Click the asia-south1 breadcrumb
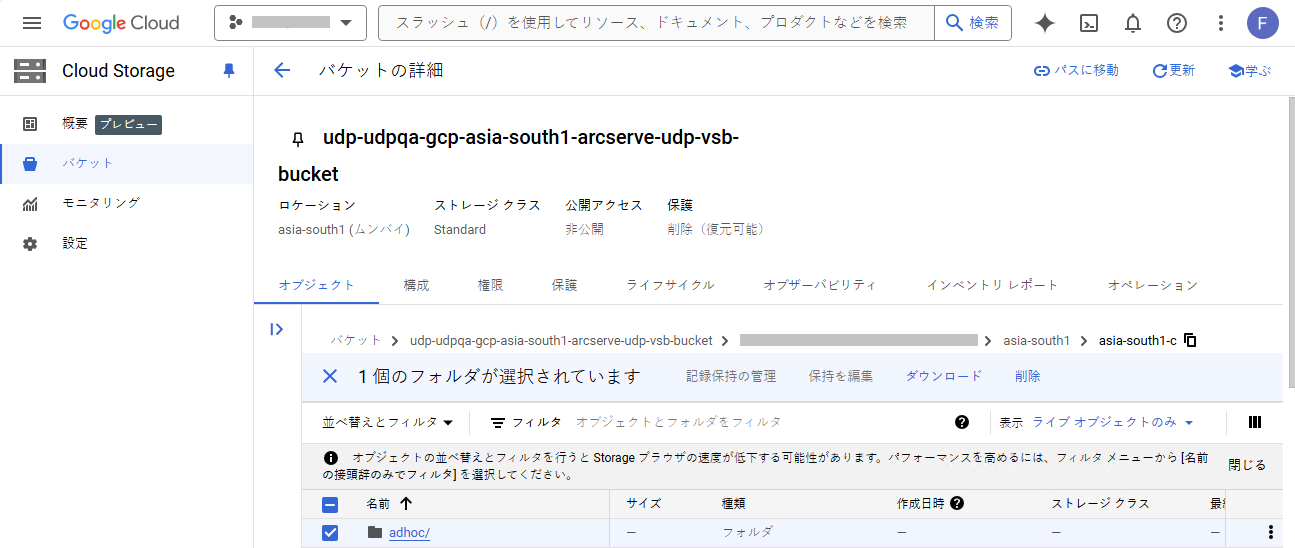Image resolution: width=1295 pixels, height=548 pixels. 1036,341
